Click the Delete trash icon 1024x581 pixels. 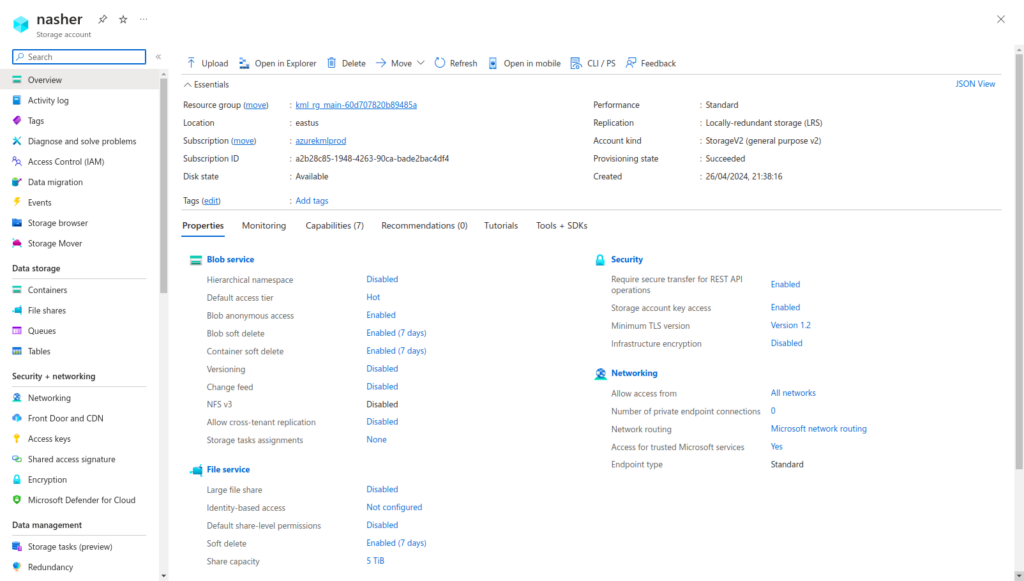[333, 63]
